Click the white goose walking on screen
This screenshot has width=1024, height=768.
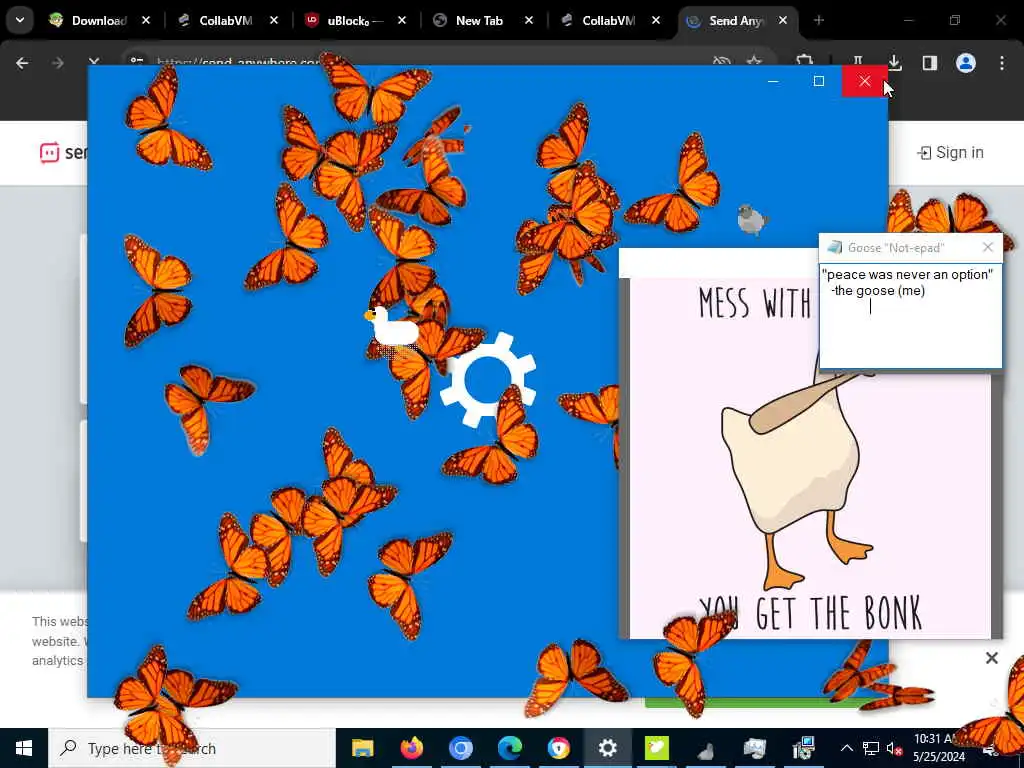click(391, 326)
